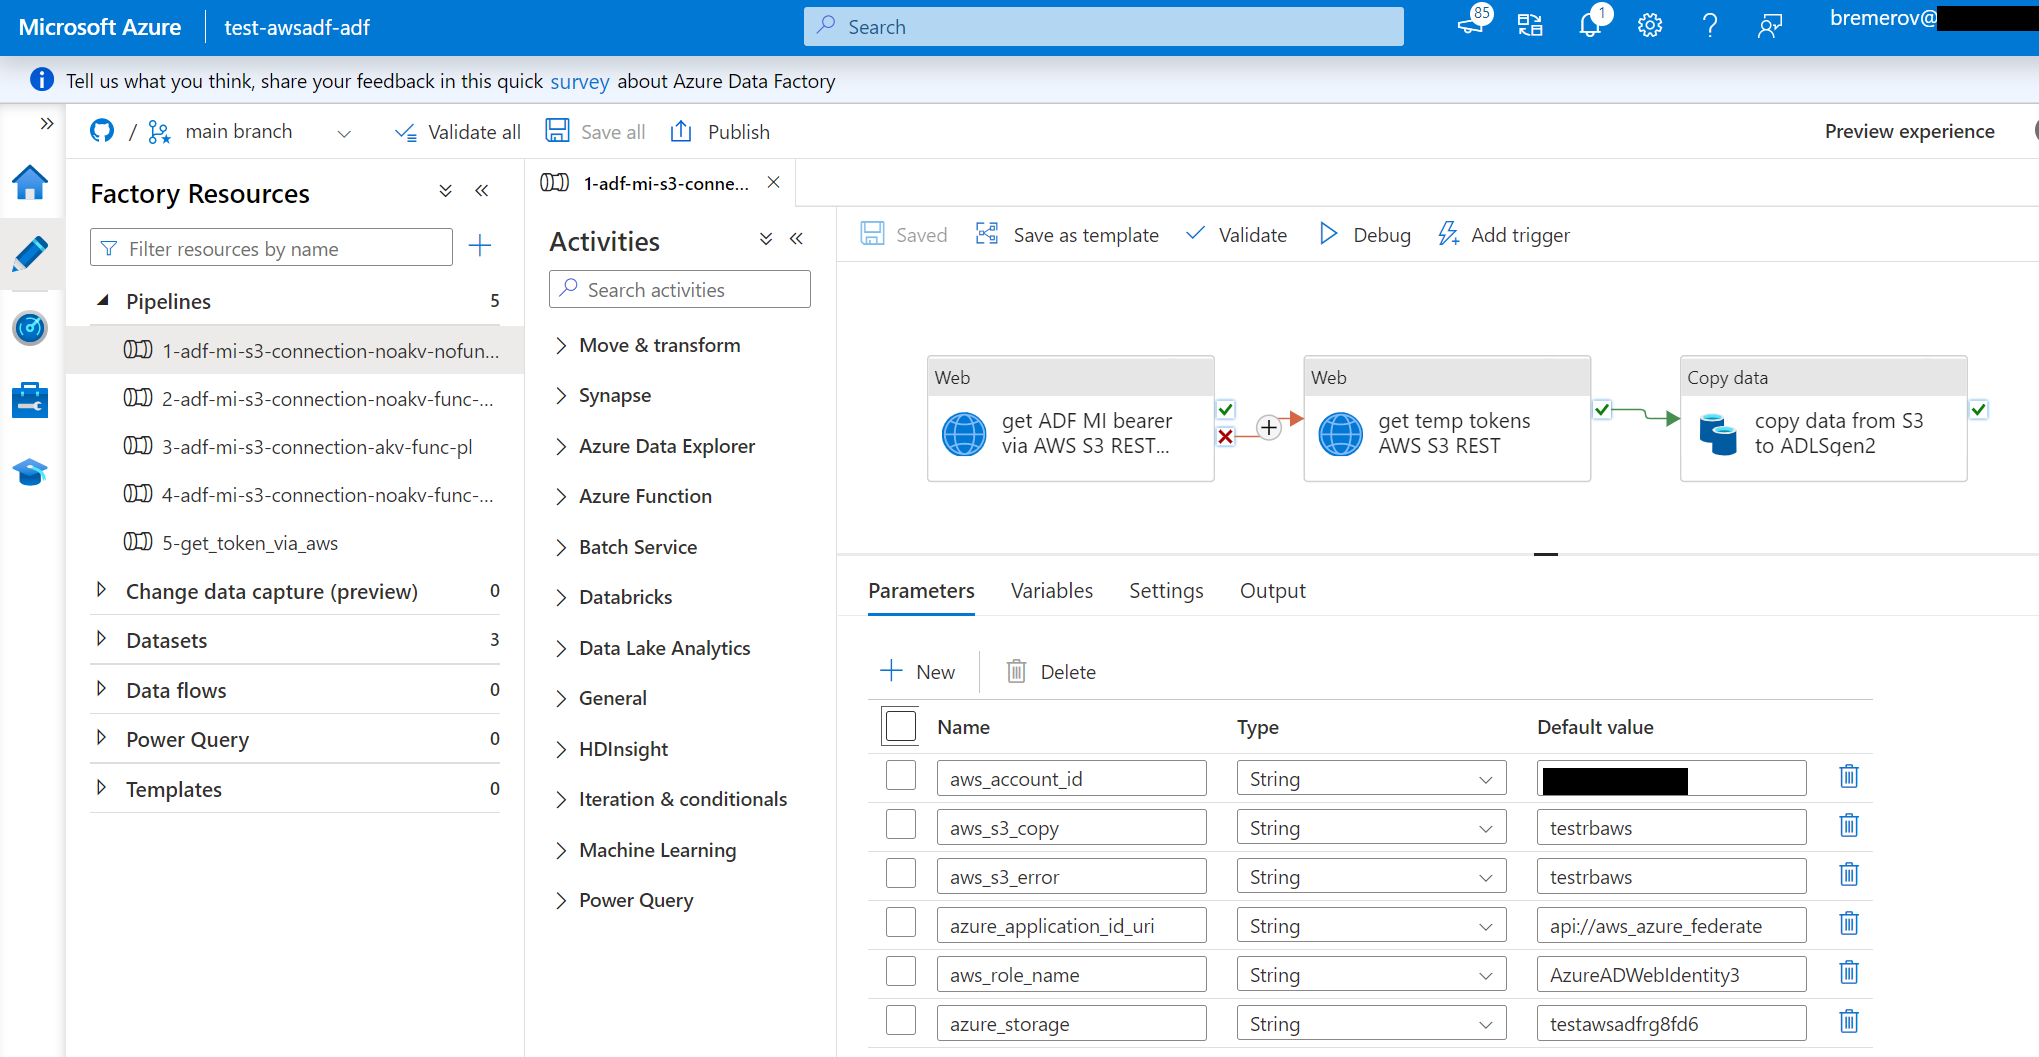Open the Author pencil icon in sidebar
The width and height of the screenshot is (2039, 1057).
point(30,254)
